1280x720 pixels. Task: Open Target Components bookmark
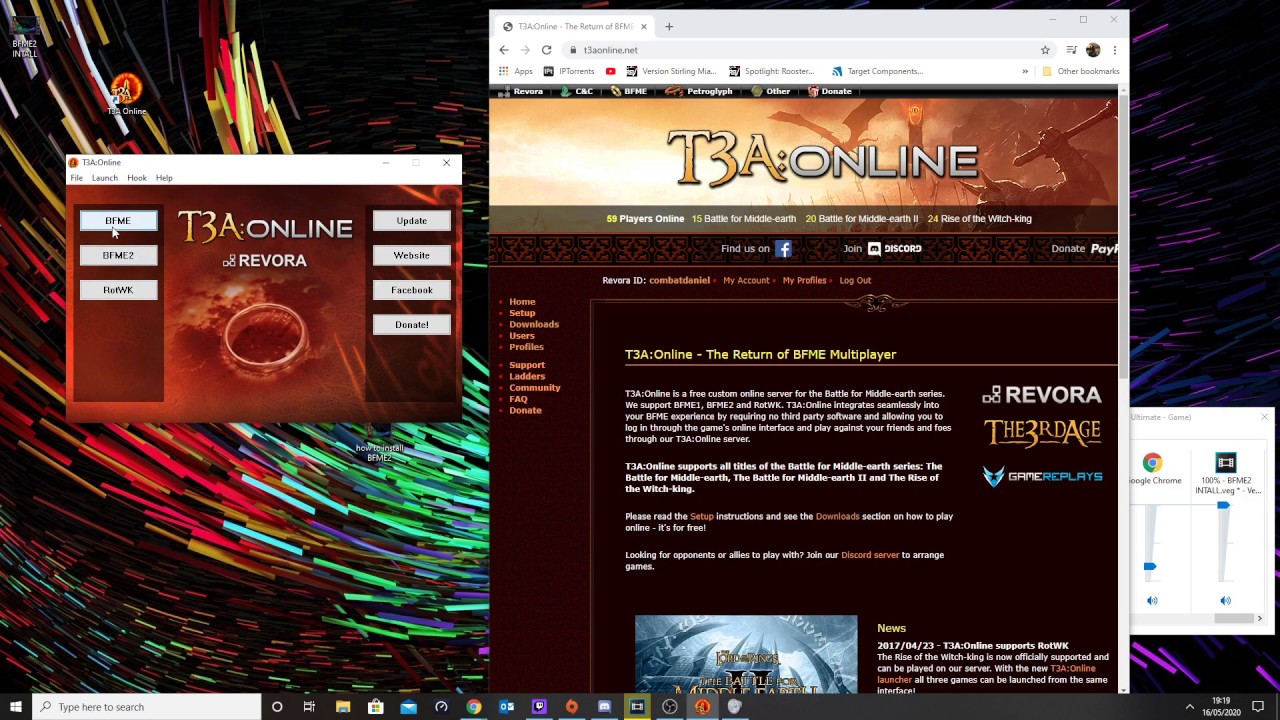point(877,71)
